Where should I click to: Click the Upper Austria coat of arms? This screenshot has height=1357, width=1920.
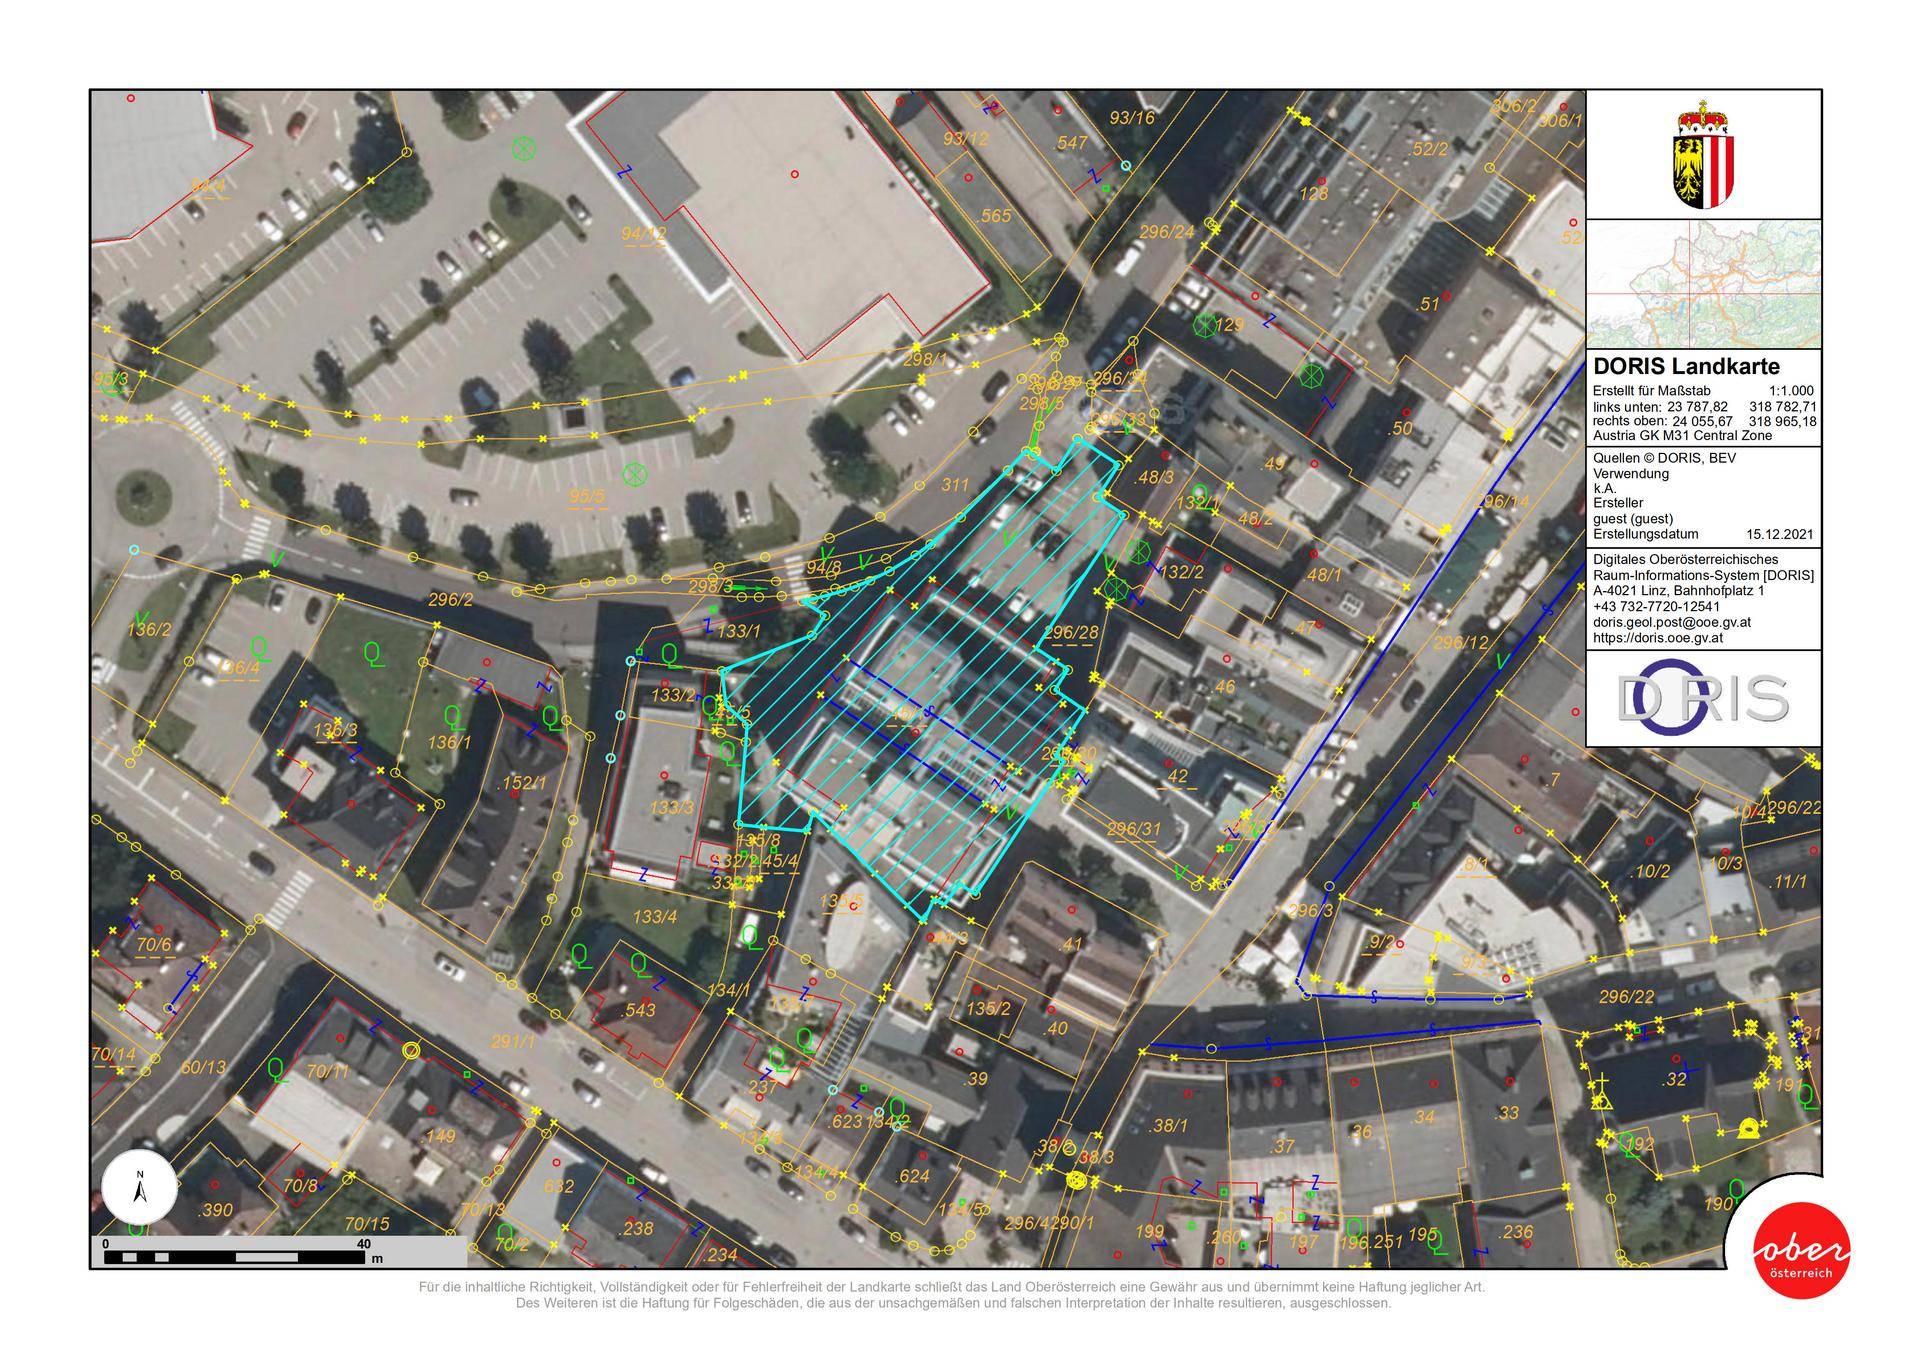pyautogui.click(x=1702, y=155)
